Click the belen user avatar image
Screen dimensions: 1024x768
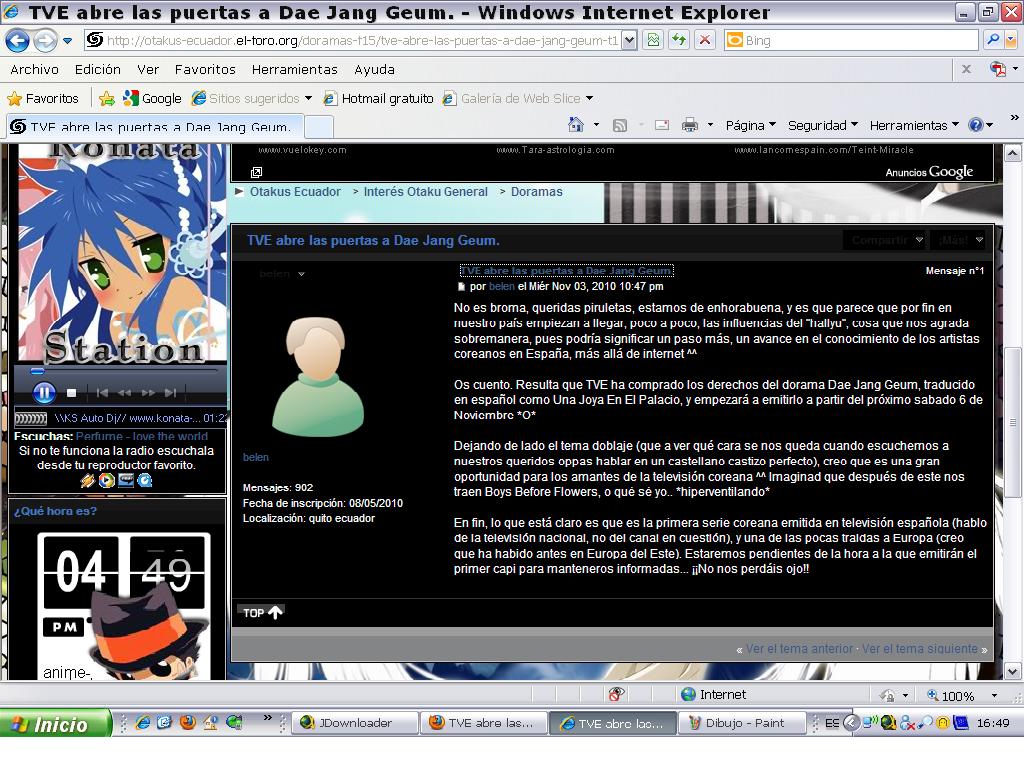317,377
